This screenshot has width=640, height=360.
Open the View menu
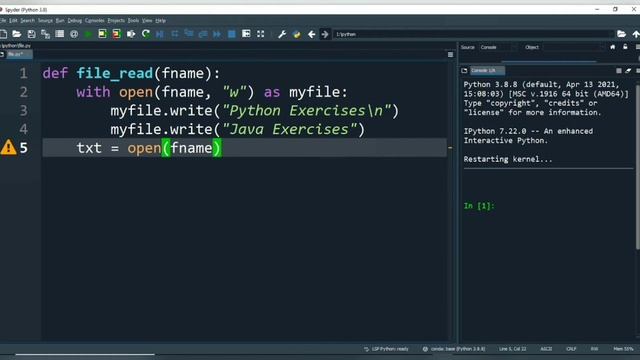click(x=147, y=20)
